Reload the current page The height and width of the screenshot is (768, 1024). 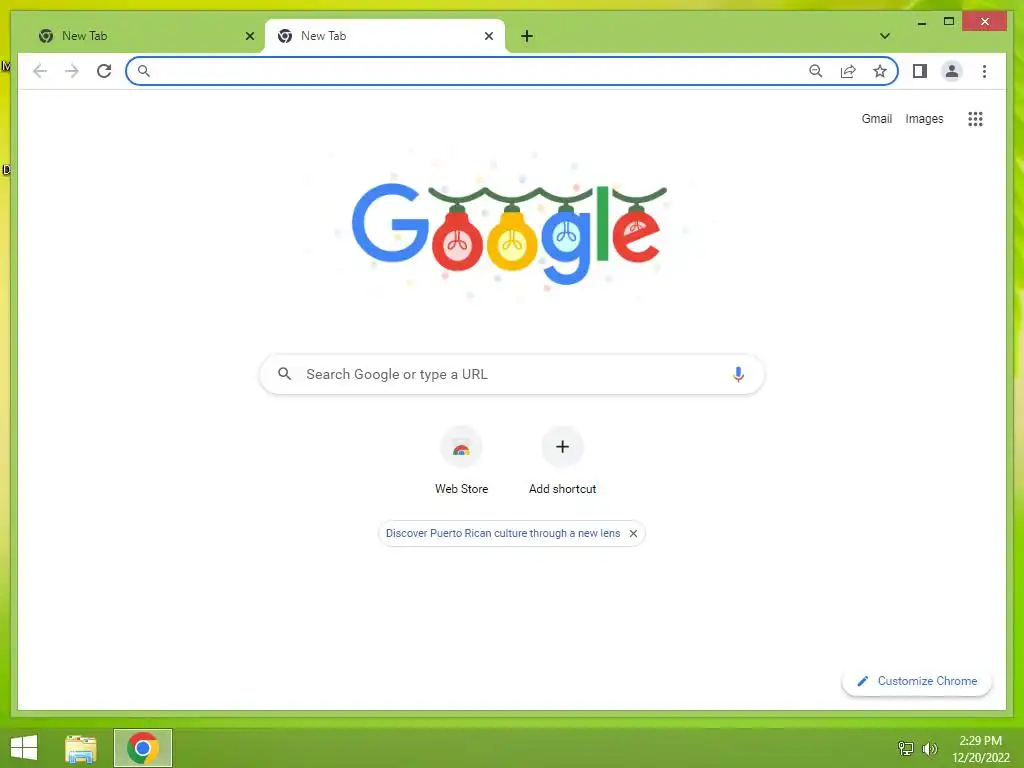[x=104, y=71]
